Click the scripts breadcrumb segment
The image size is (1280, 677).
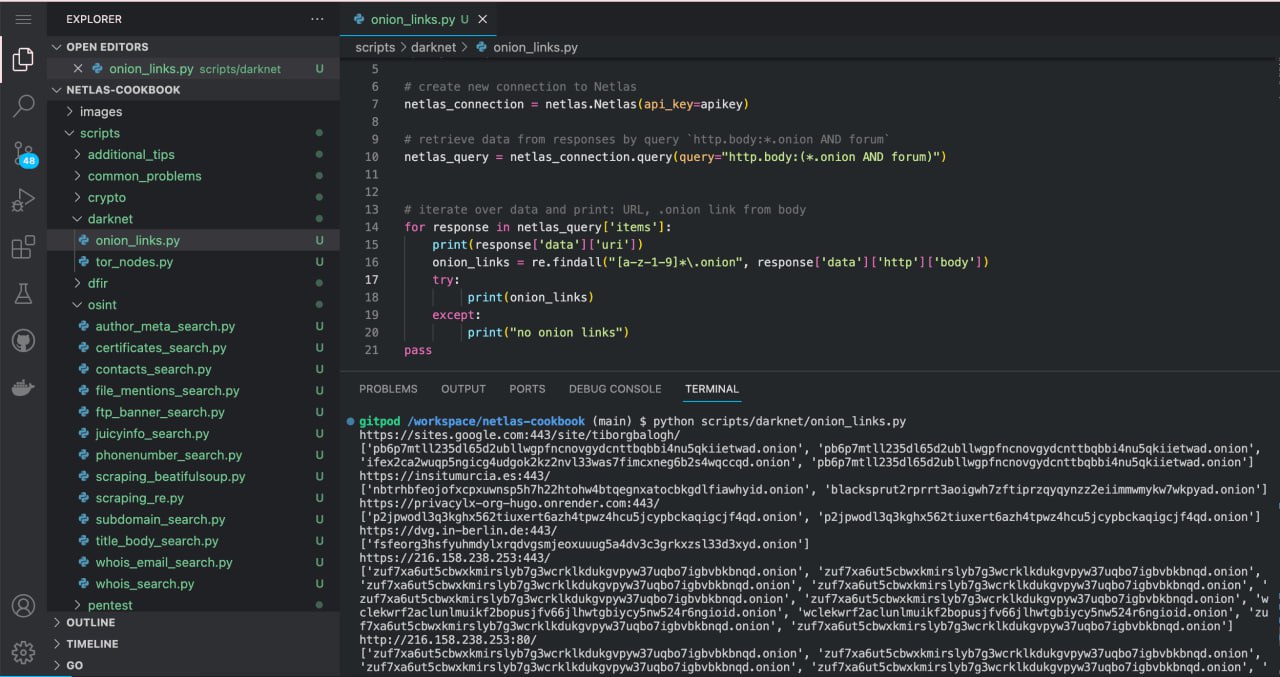click(375, 47)
